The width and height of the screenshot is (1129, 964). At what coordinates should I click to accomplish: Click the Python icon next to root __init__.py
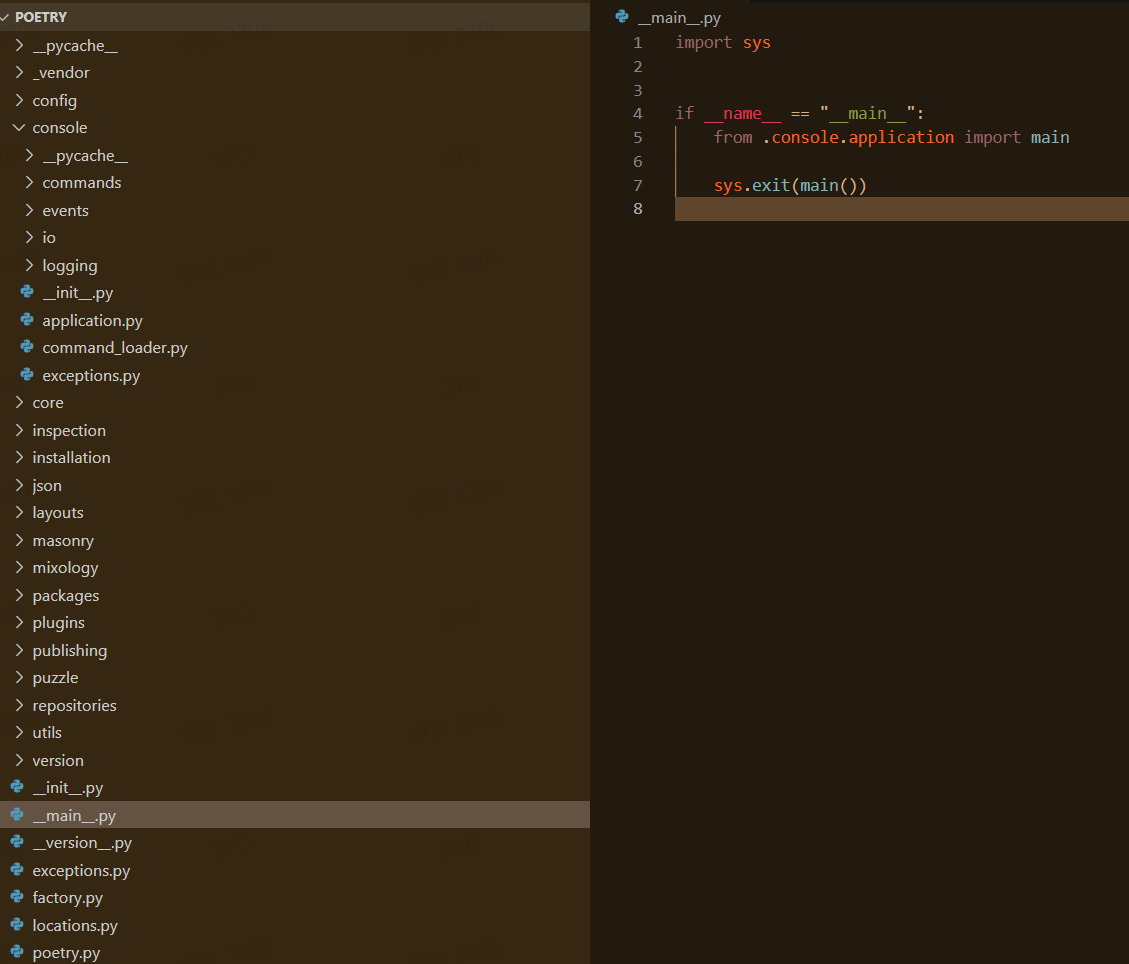[16, 787]
